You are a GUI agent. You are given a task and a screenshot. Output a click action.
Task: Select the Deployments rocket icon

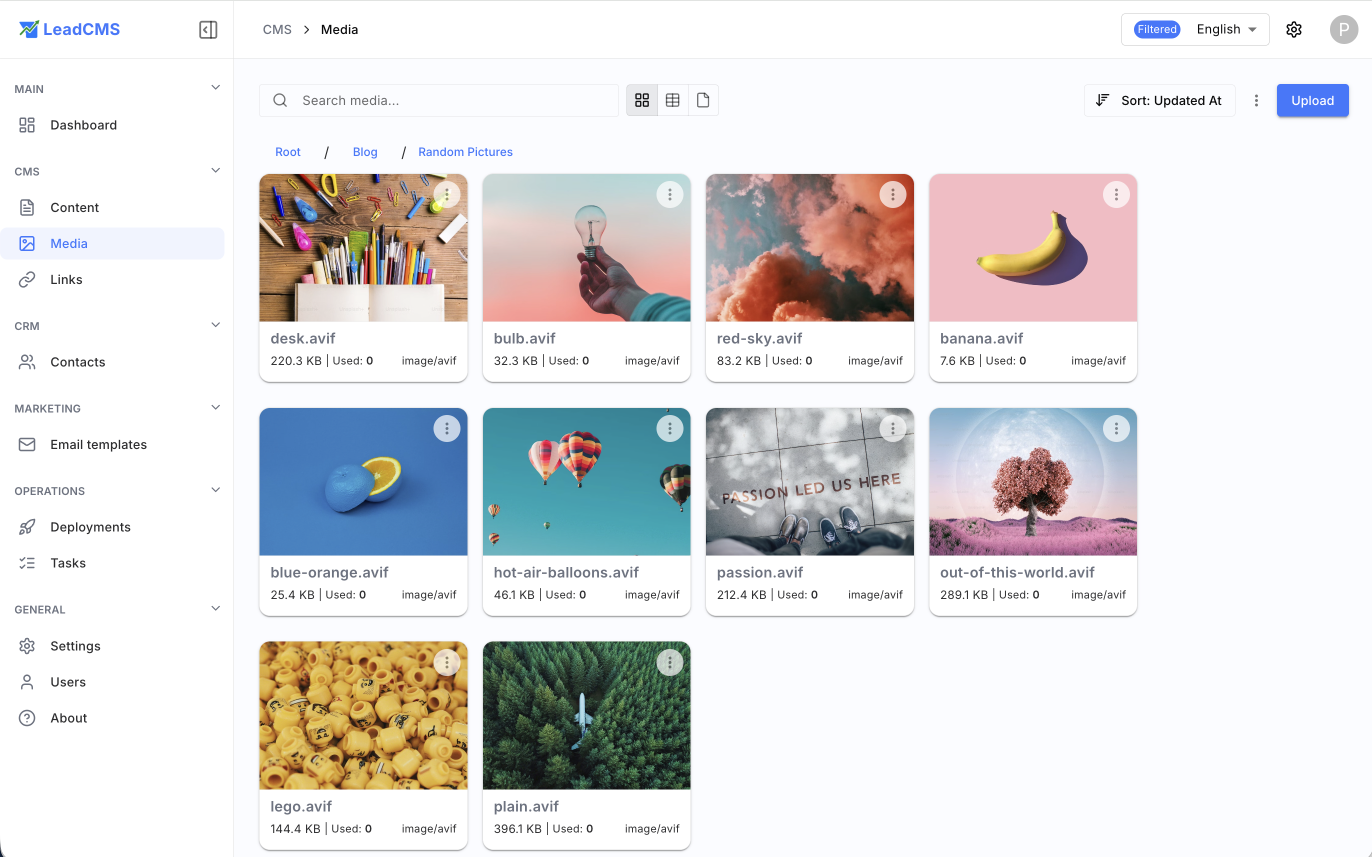27,527
